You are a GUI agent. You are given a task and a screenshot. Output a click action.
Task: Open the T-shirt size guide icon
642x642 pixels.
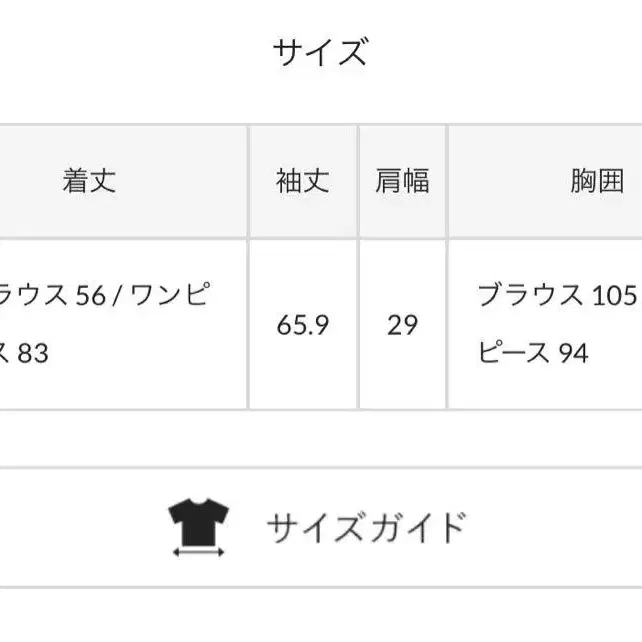coord(199,527)
